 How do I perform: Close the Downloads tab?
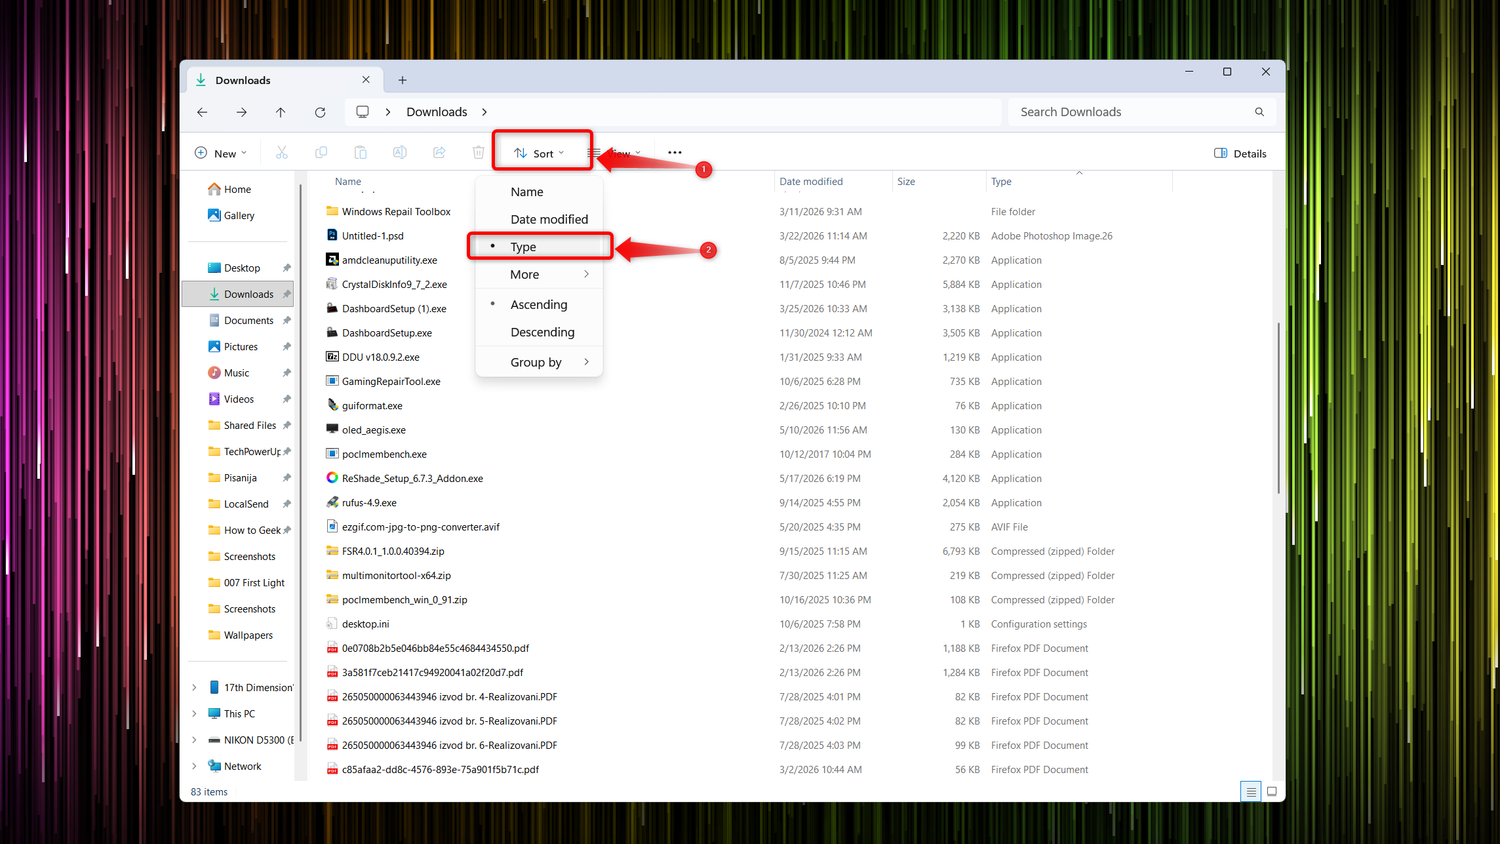366,80
